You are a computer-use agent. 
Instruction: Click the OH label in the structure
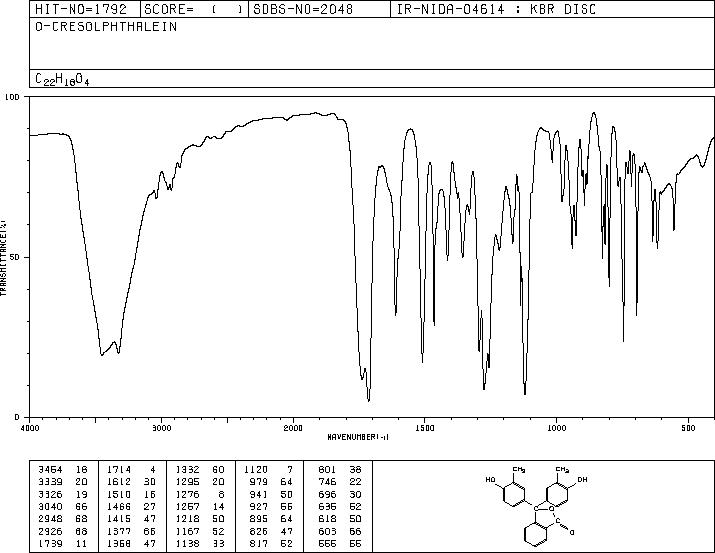[x=582, y=480]
